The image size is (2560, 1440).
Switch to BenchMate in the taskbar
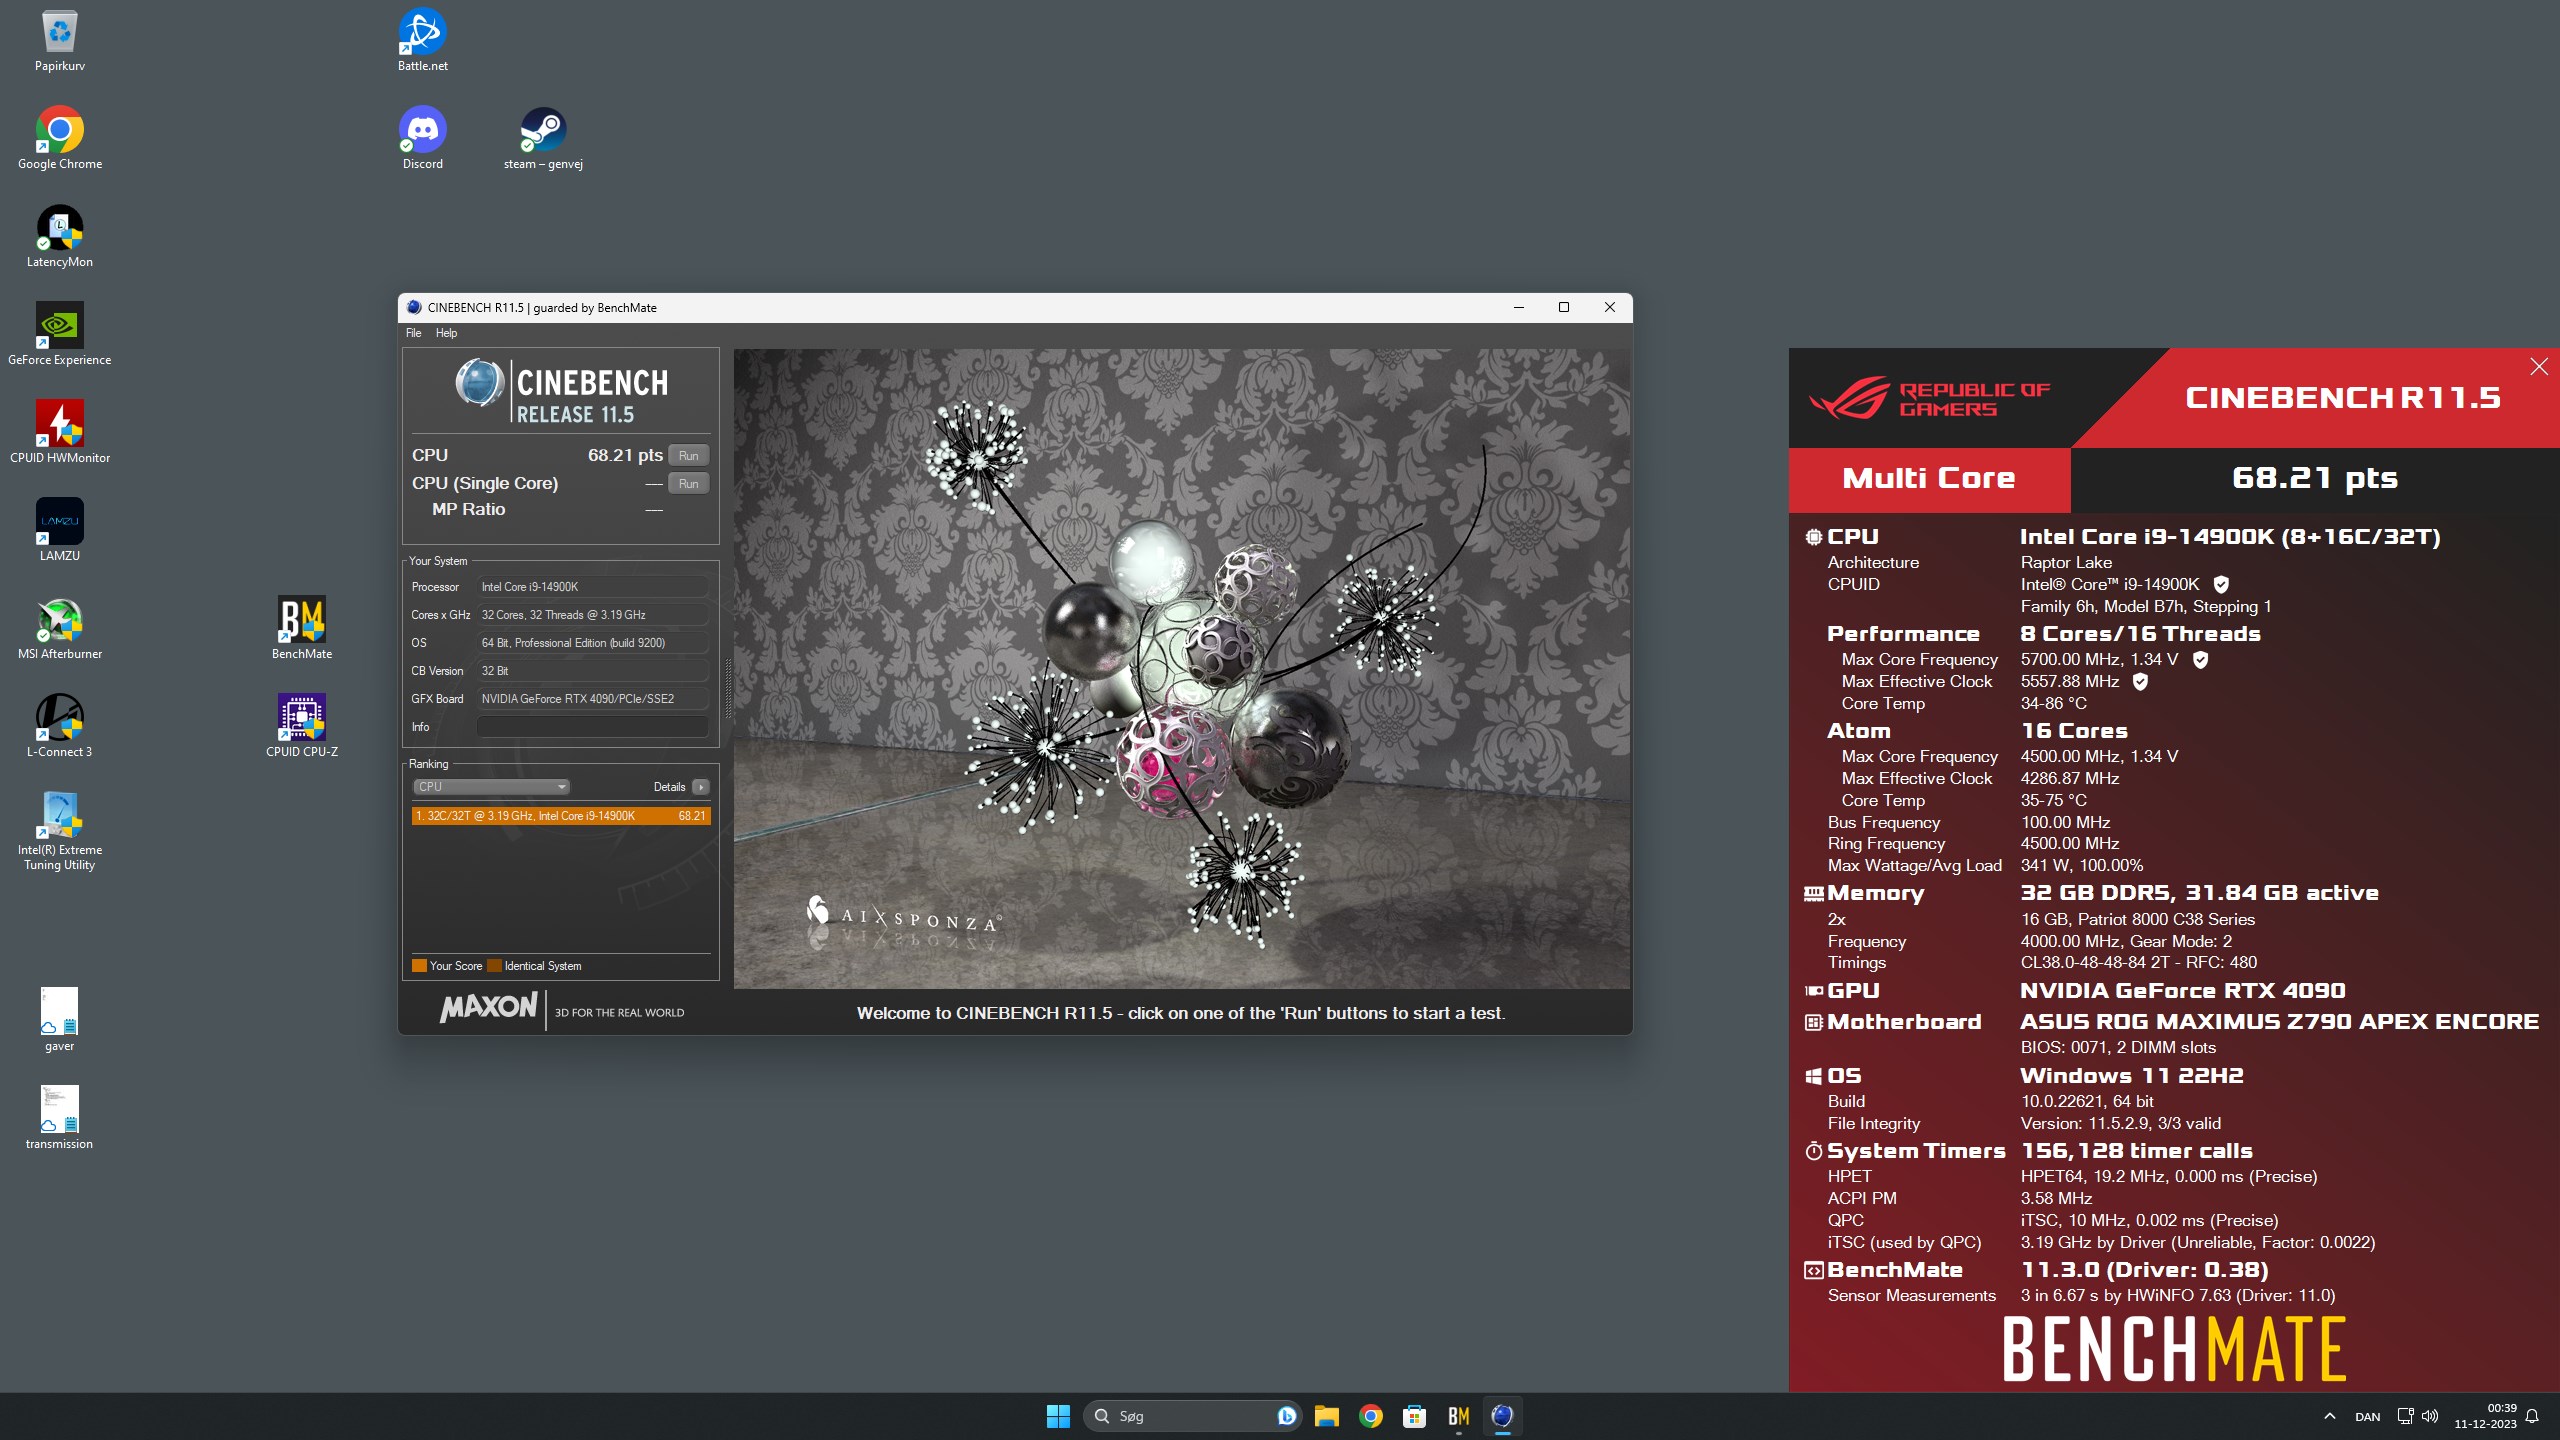(x=1459, y=1416)
